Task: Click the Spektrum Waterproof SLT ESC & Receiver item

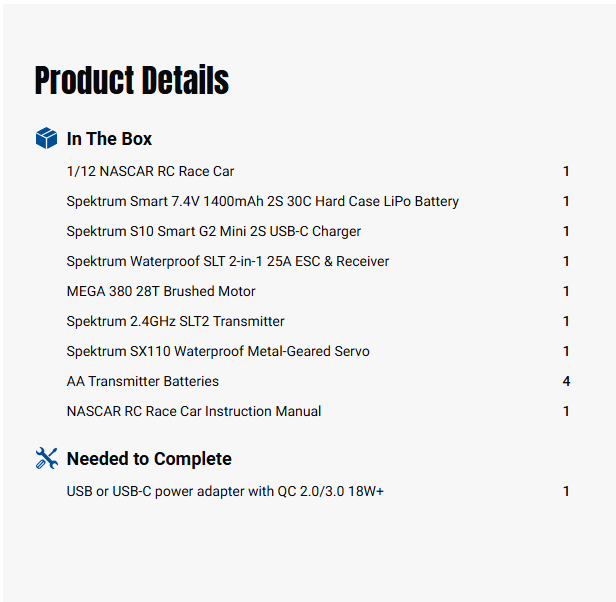Action: coord(227,261)
